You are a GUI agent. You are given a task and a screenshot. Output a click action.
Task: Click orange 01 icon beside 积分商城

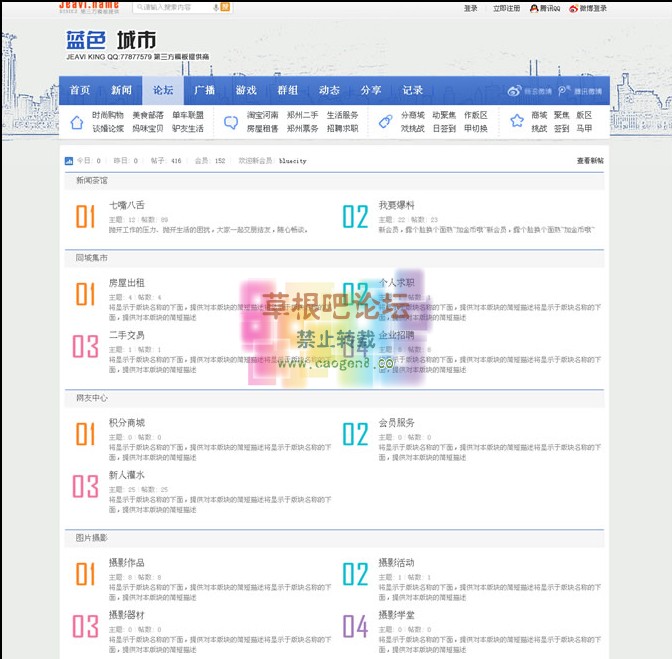[x=85, y=434]
